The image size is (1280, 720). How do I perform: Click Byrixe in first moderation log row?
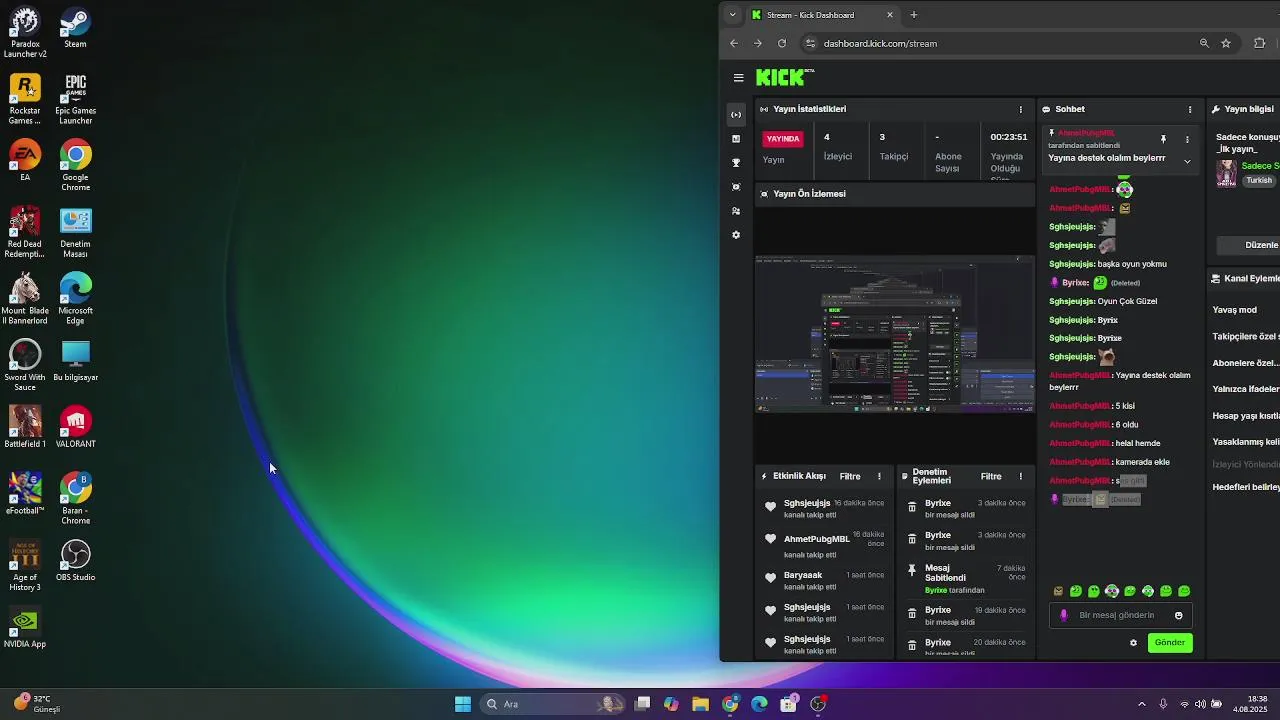[x=938, y=503]
